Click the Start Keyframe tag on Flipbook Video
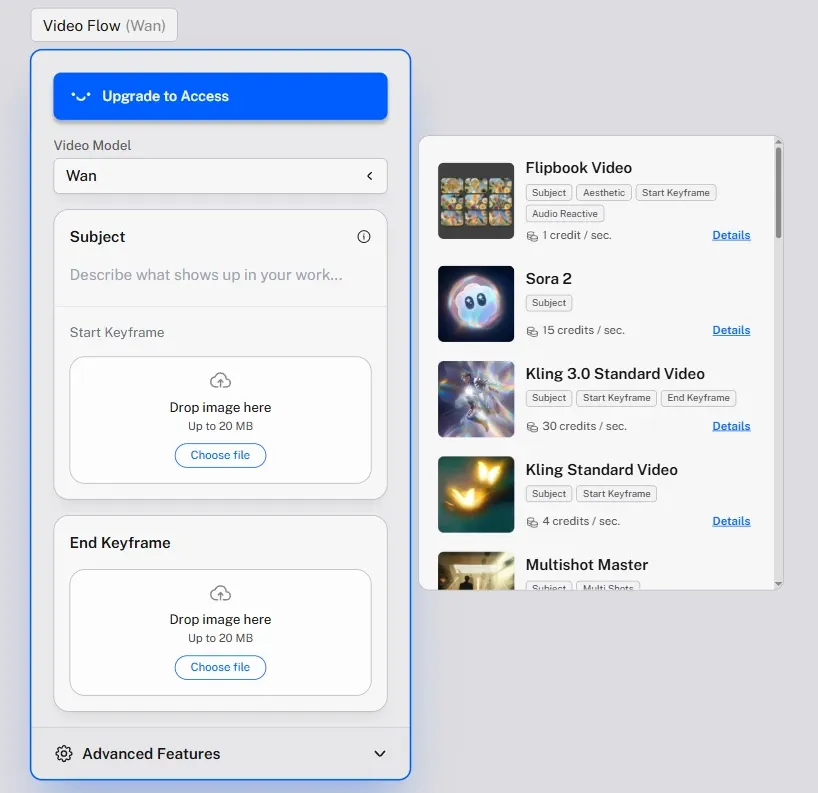This screenshot has width=818, height=793. click(x=676, y=193)
